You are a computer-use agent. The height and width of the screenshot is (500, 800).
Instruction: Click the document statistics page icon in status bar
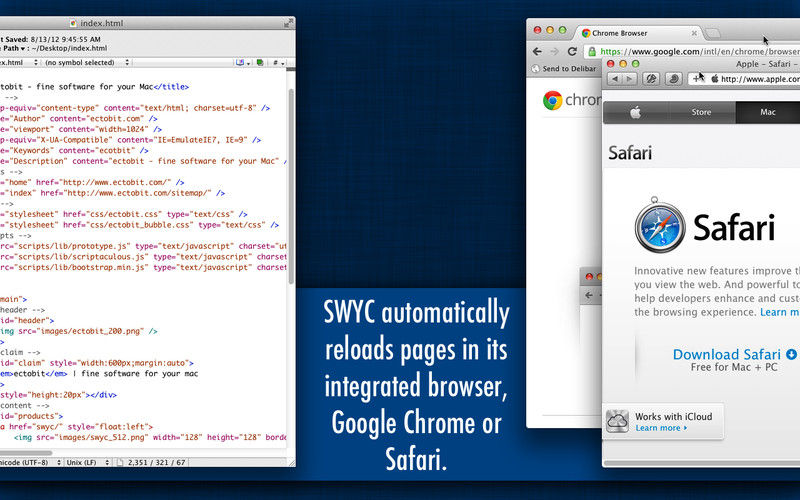click(120, 462)
